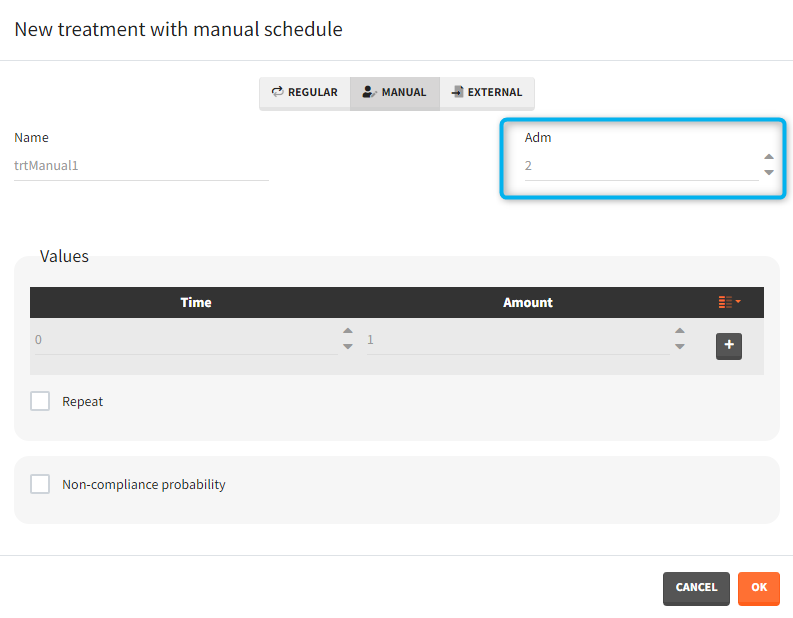Click the Time column header
The height and width of the screenshot is (618, 793).
[x=196, y=302]
